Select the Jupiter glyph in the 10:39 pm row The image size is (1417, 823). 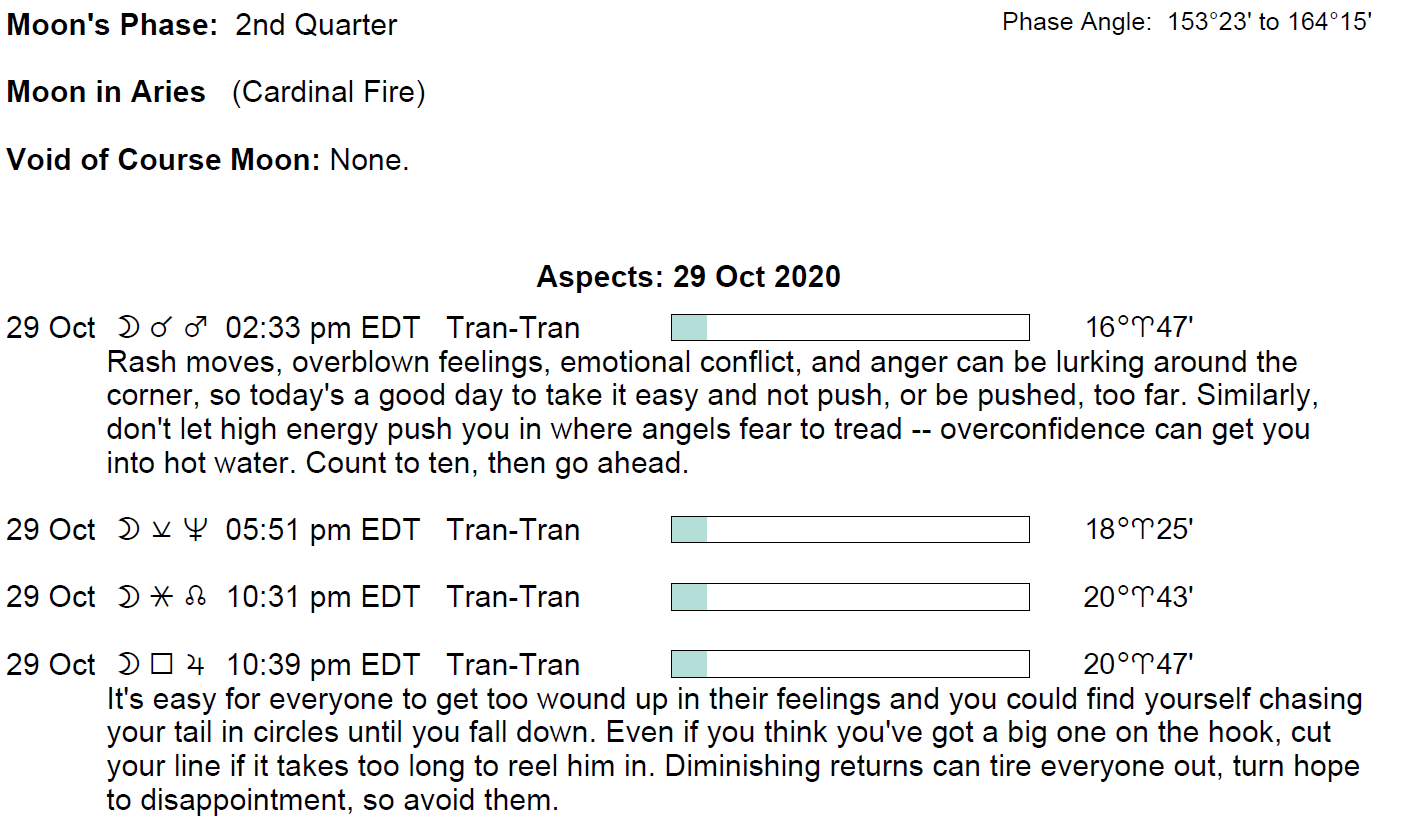(x=196, y=665)
